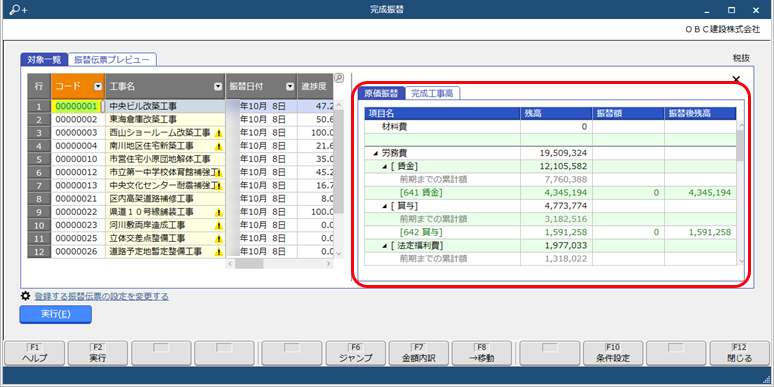Image resolution: width=774 pixels, height=387 pixels.
Task: Click 振替額 cell of [642 賞与]
Action: point(628,232)
